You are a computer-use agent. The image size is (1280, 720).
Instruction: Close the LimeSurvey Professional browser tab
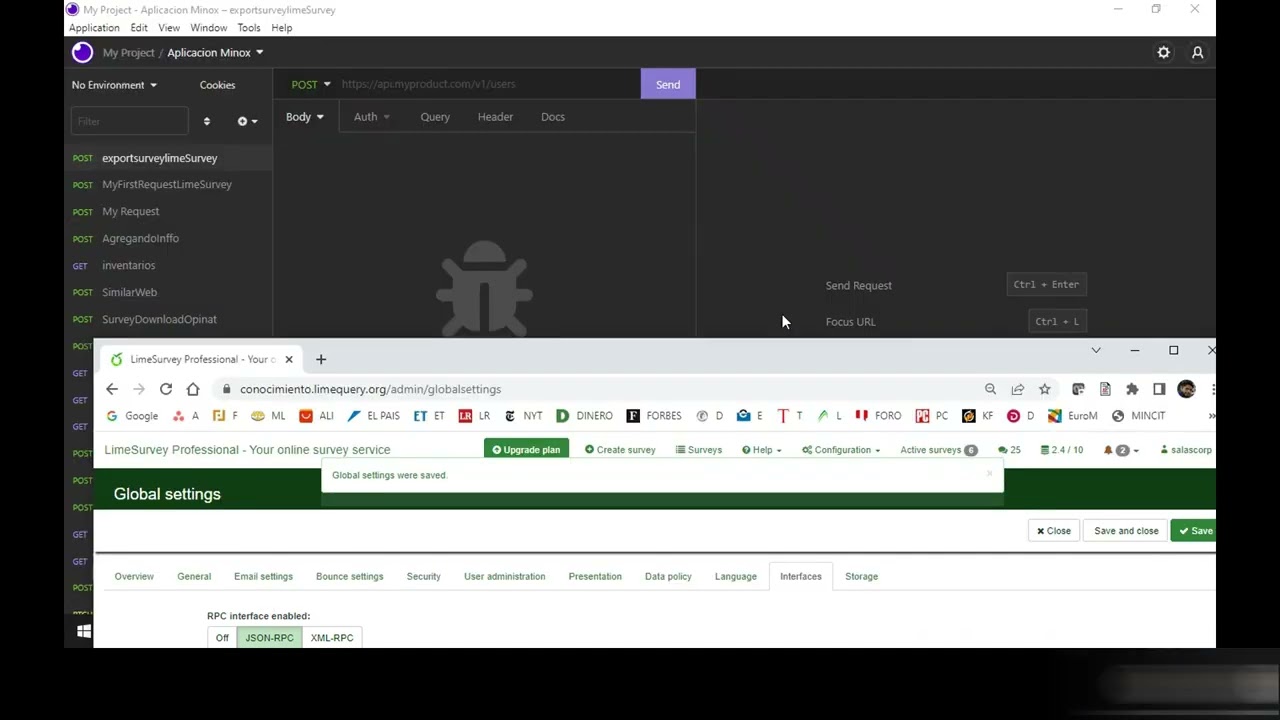[289, 359]
